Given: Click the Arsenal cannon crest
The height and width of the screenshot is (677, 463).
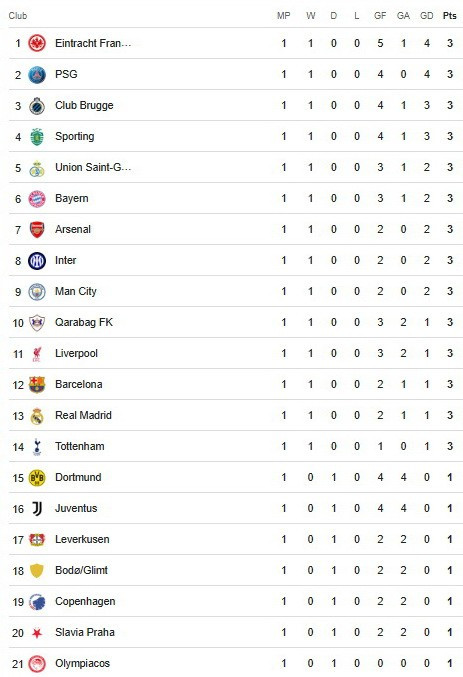Looking at the screenshot, I should (x=37, y=230).
